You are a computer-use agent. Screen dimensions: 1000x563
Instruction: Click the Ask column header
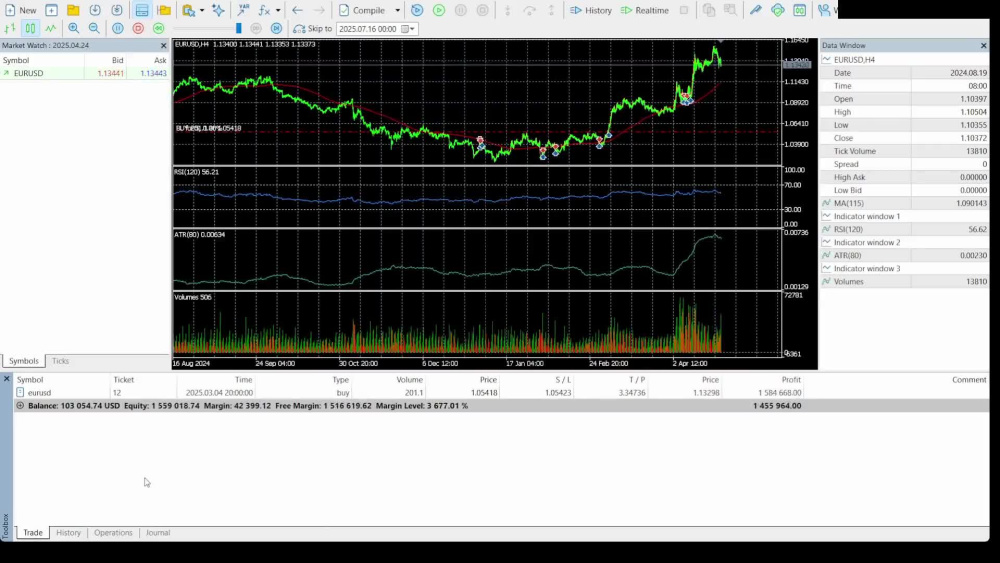(x=160, y=60)
